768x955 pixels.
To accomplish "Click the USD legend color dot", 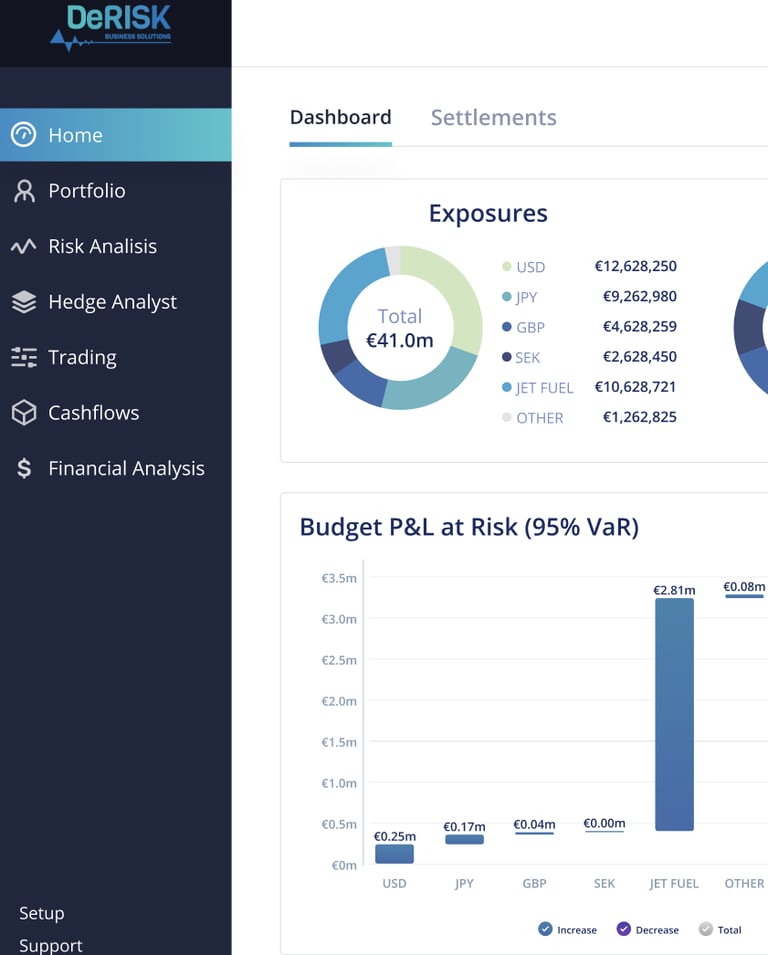I will (x=506, y=266).
